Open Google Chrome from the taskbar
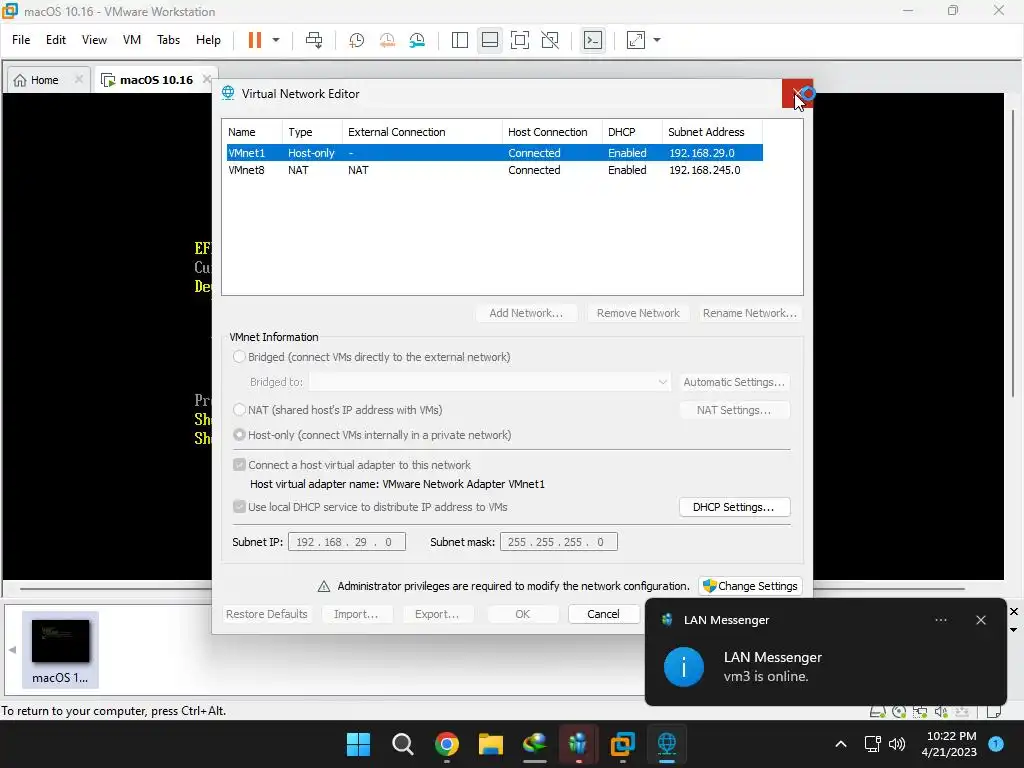The height and width of the screenshot is (768, 1024). pyautogui.click(x=447, y=744)
